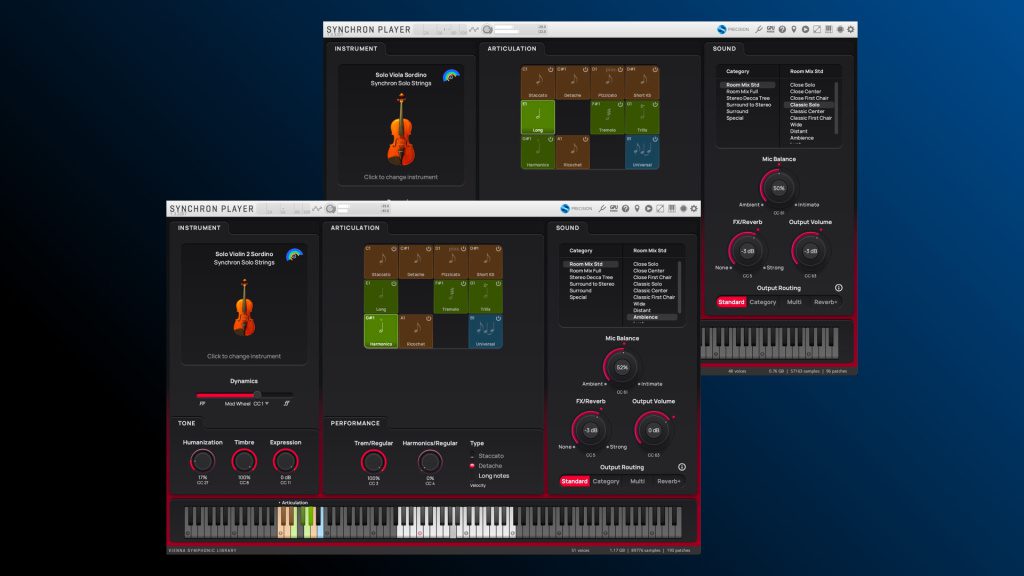The image size is (1024, 576).
Task: Click the circular toggle icon left of meters, front window
Action: 331,209
